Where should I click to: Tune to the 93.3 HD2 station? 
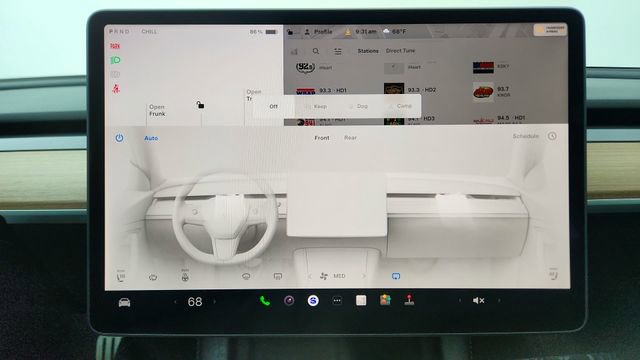point(410,90)
